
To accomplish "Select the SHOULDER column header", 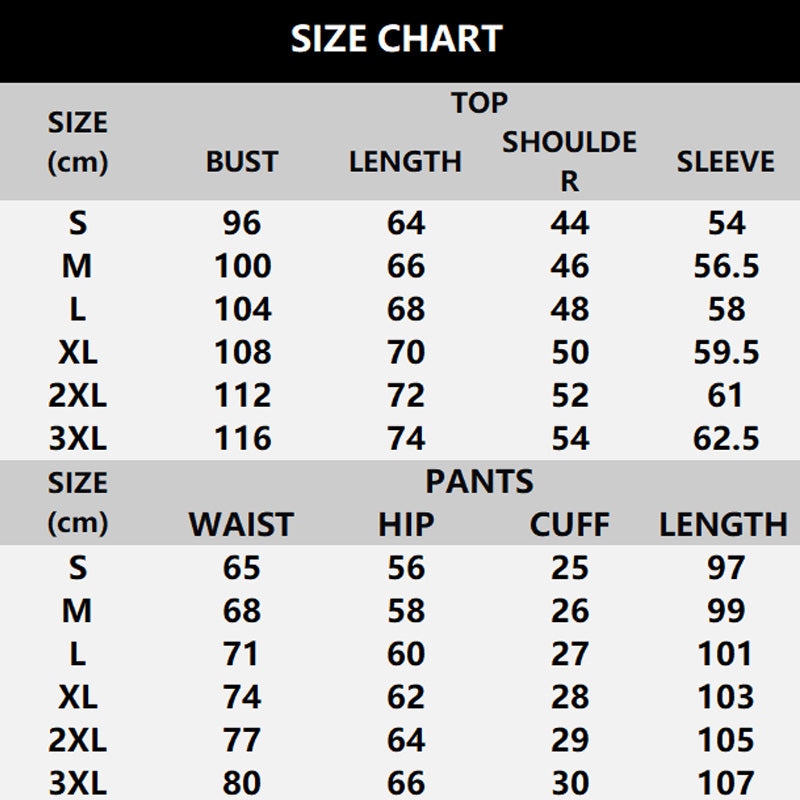I will 569,160.
